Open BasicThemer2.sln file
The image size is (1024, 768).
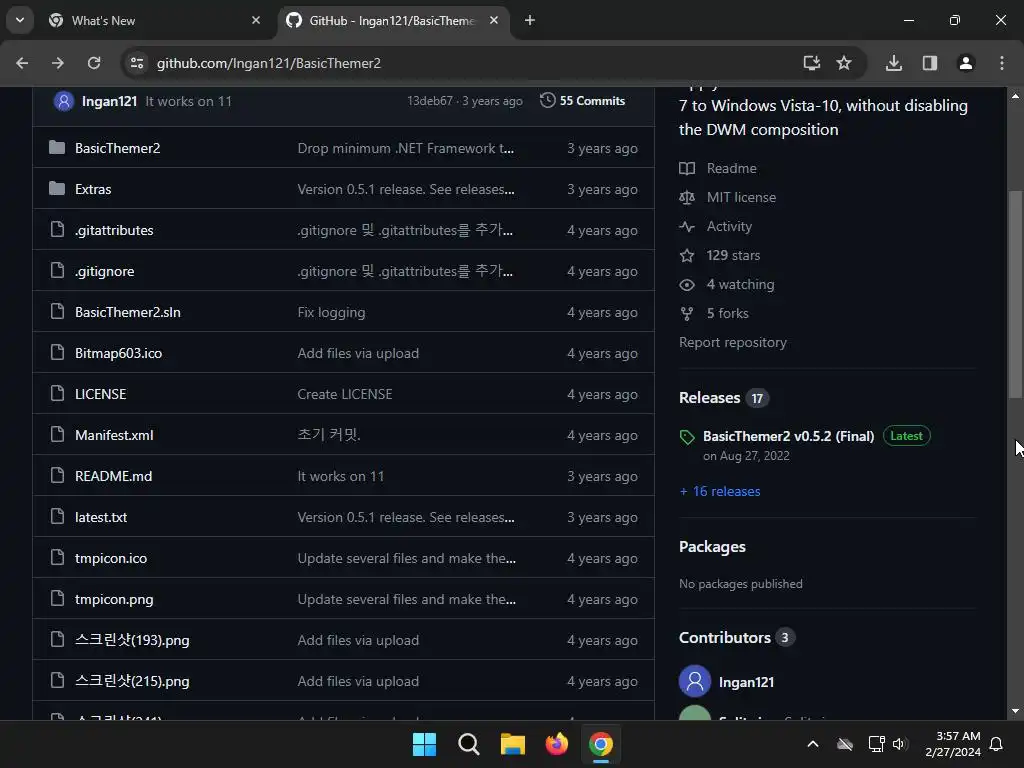[127, 312]
